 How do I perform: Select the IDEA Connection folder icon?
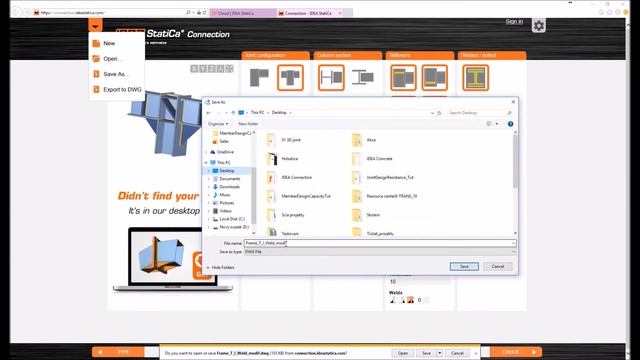pos(271,178)
